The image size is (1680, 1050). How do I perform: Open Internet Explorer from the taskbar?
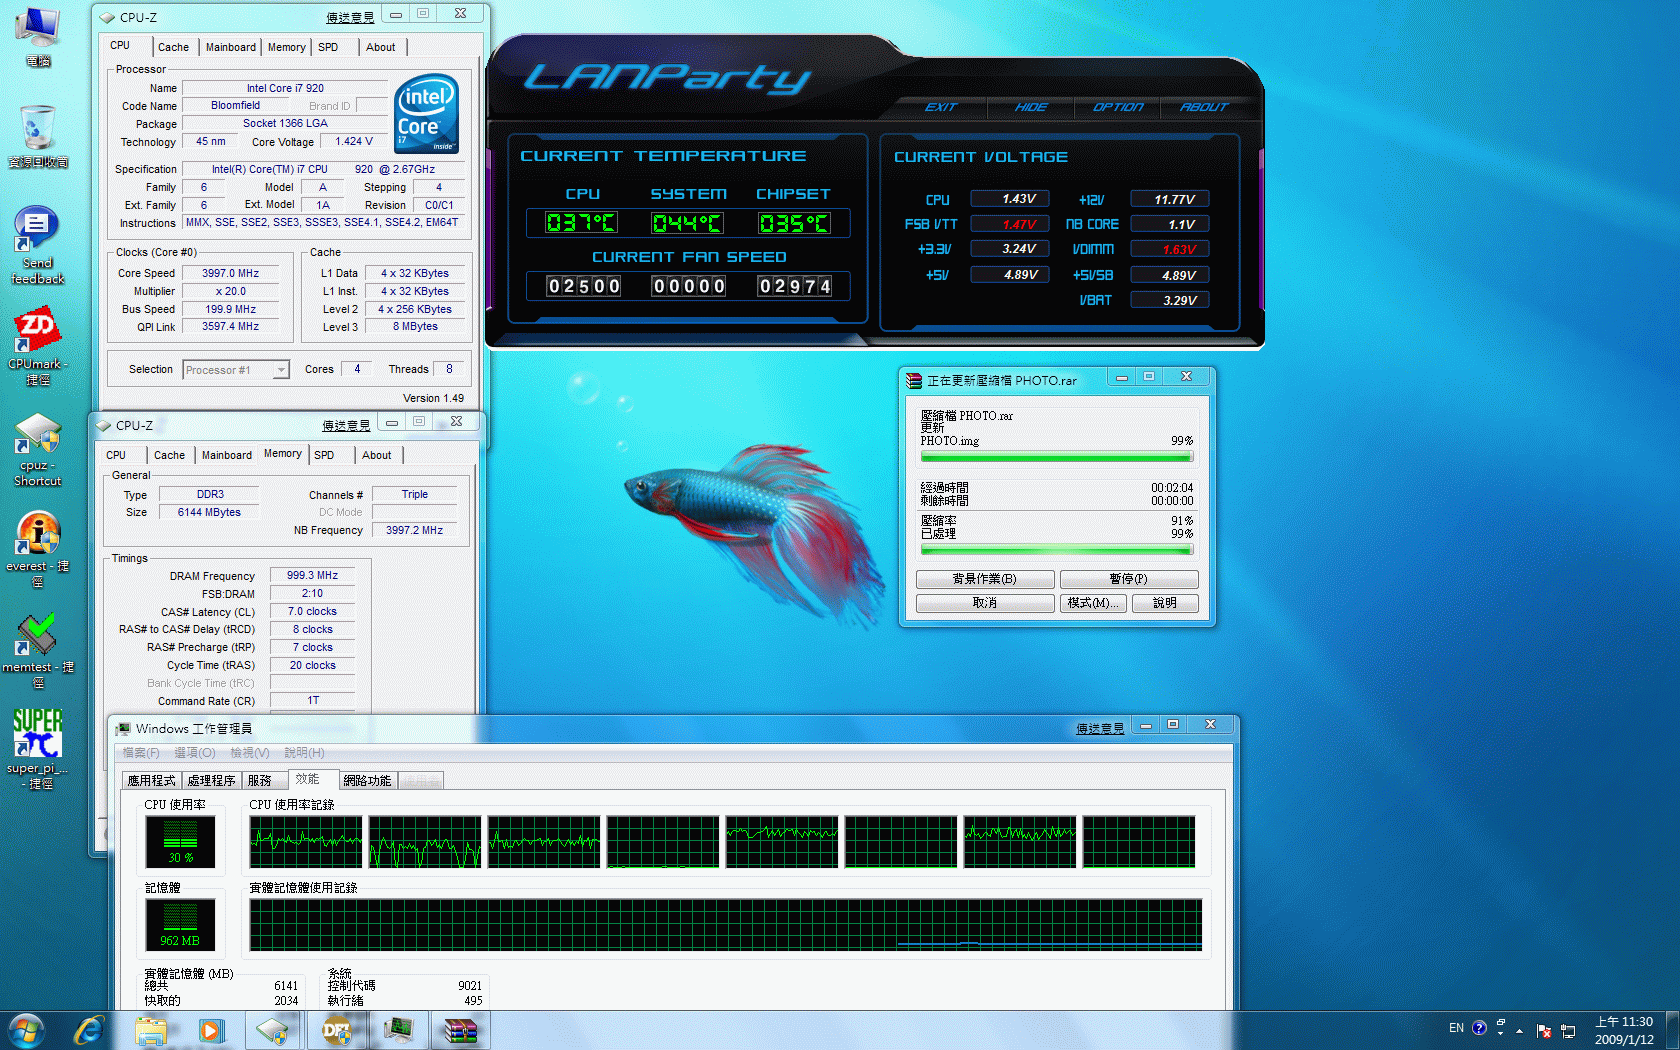[x=89, y=1030]
